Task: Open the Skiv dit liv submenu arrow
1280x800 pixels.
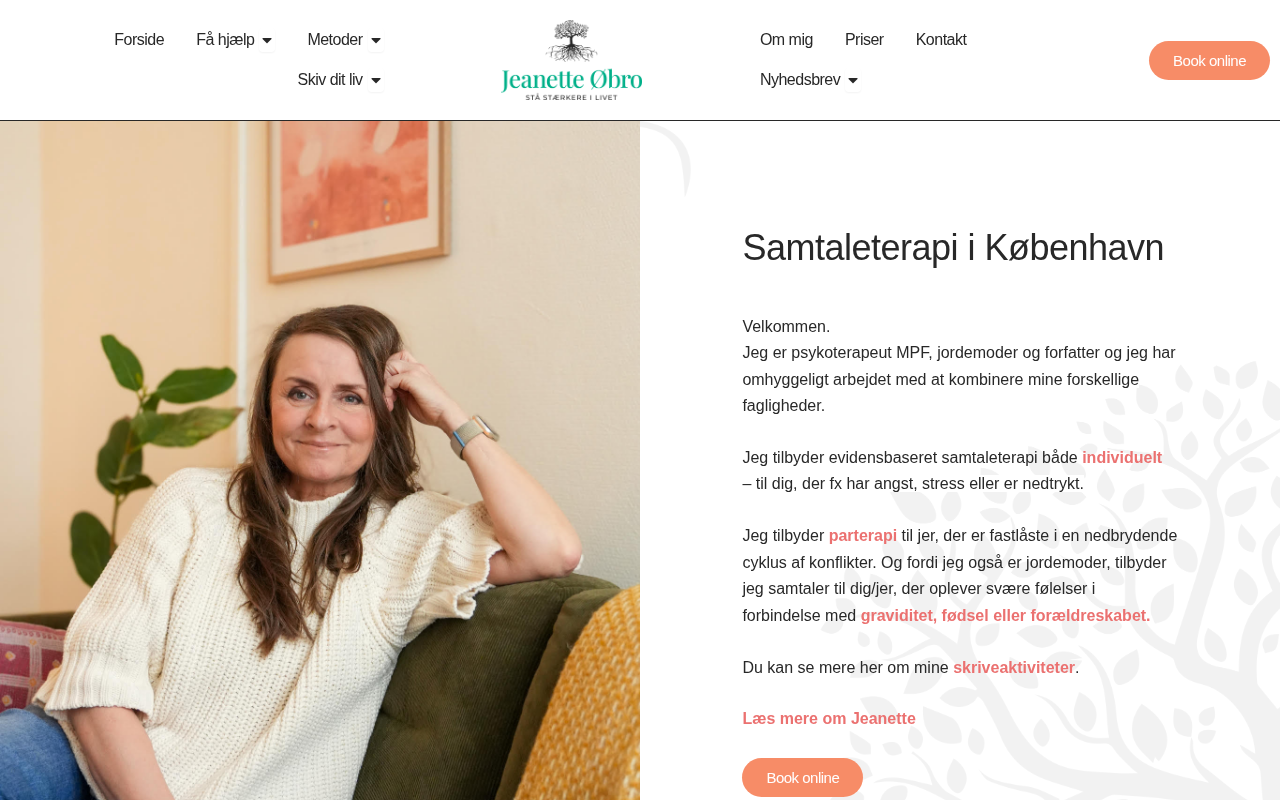Action: 376,81
